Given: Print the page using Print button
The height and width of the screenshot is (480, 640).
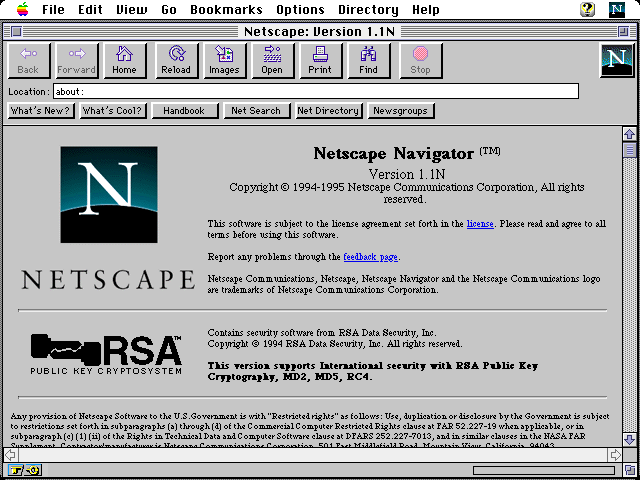Looking at the screenshot, I should [320, 61].
